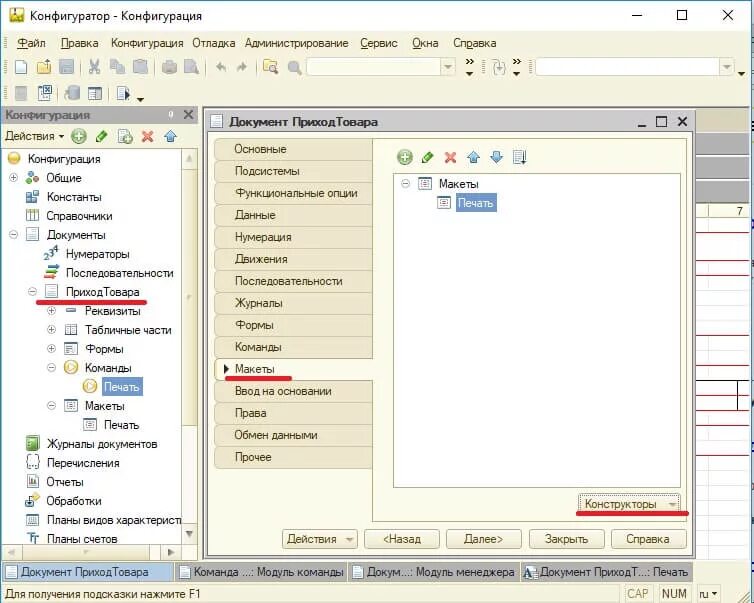Switch to the Движения tab

click(x=293, y=259)
